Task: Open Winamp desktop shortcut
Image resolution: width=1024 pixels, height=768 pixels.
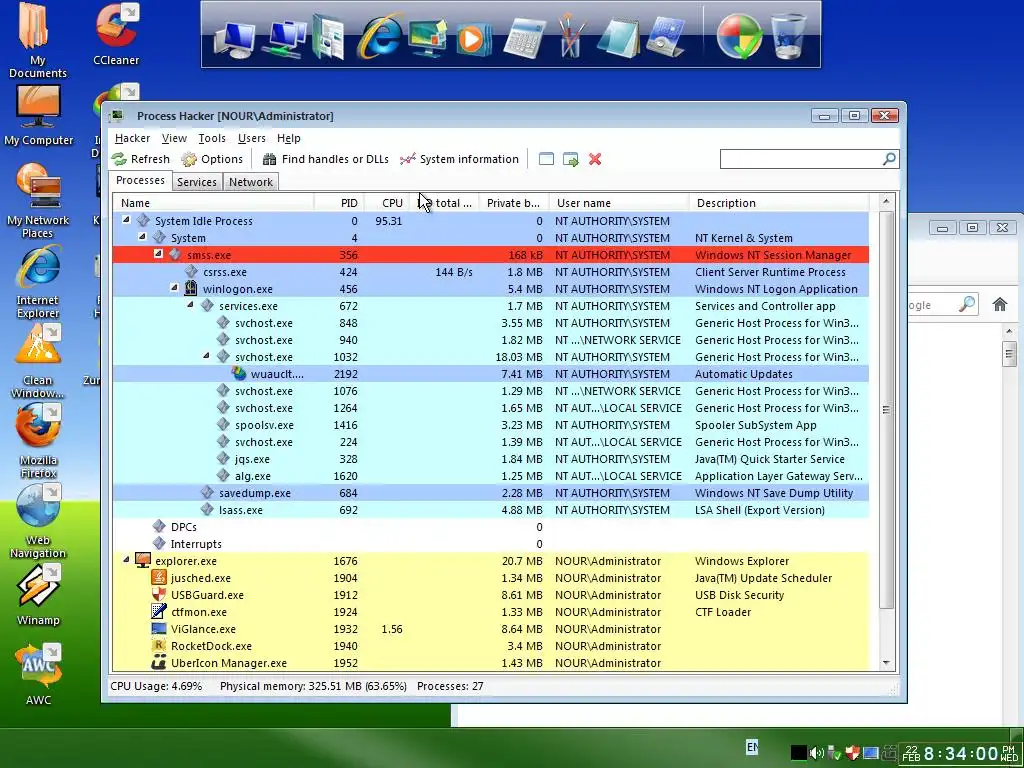Action: tap(38, 594)
